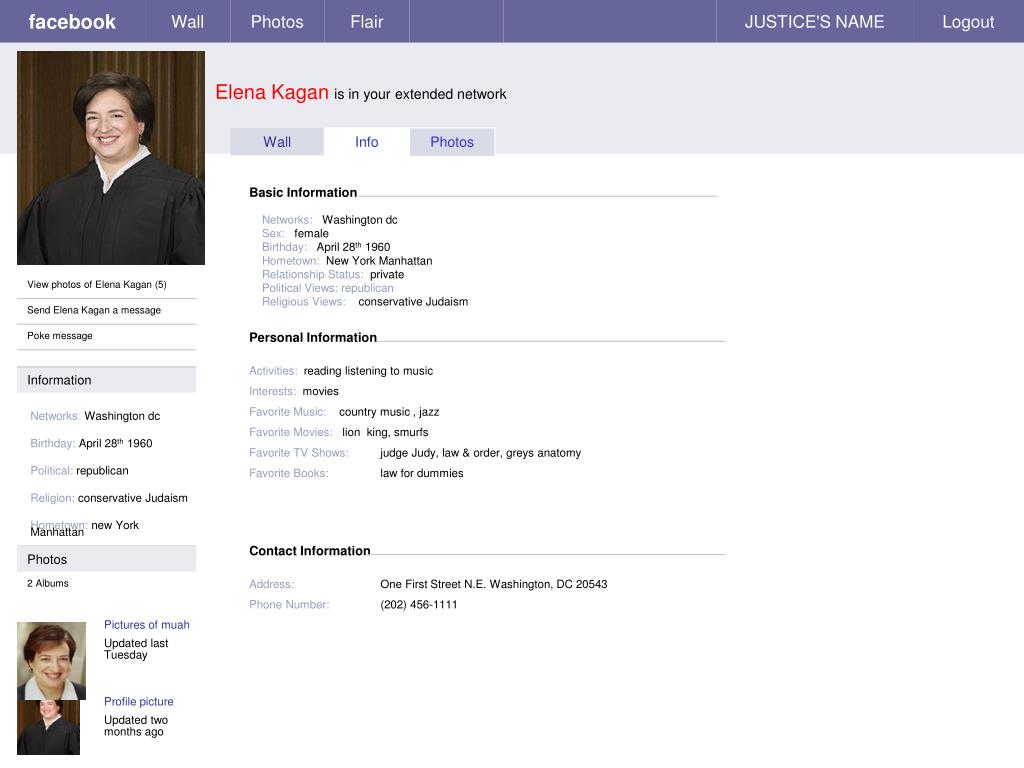Open the Profile picture album link
The height and width of the screenshot is (768, 1024).
tap(138, 701)
